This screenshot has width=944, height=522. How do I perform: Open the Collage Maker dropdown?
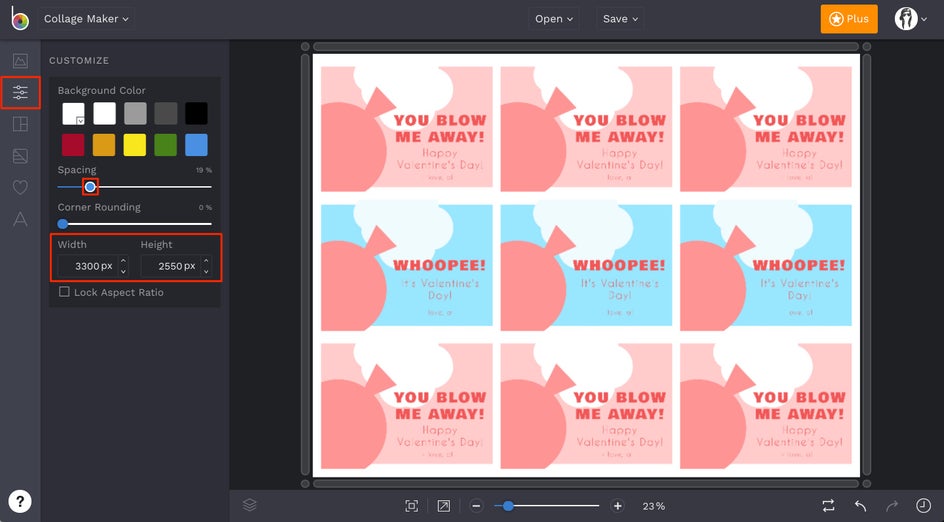86,19
